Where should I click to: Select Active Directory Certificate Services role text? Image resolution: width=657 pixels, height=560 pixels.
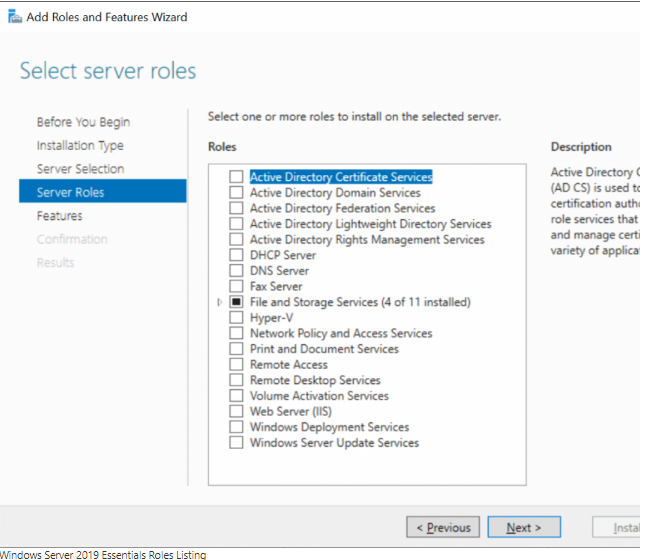point(341,177)
